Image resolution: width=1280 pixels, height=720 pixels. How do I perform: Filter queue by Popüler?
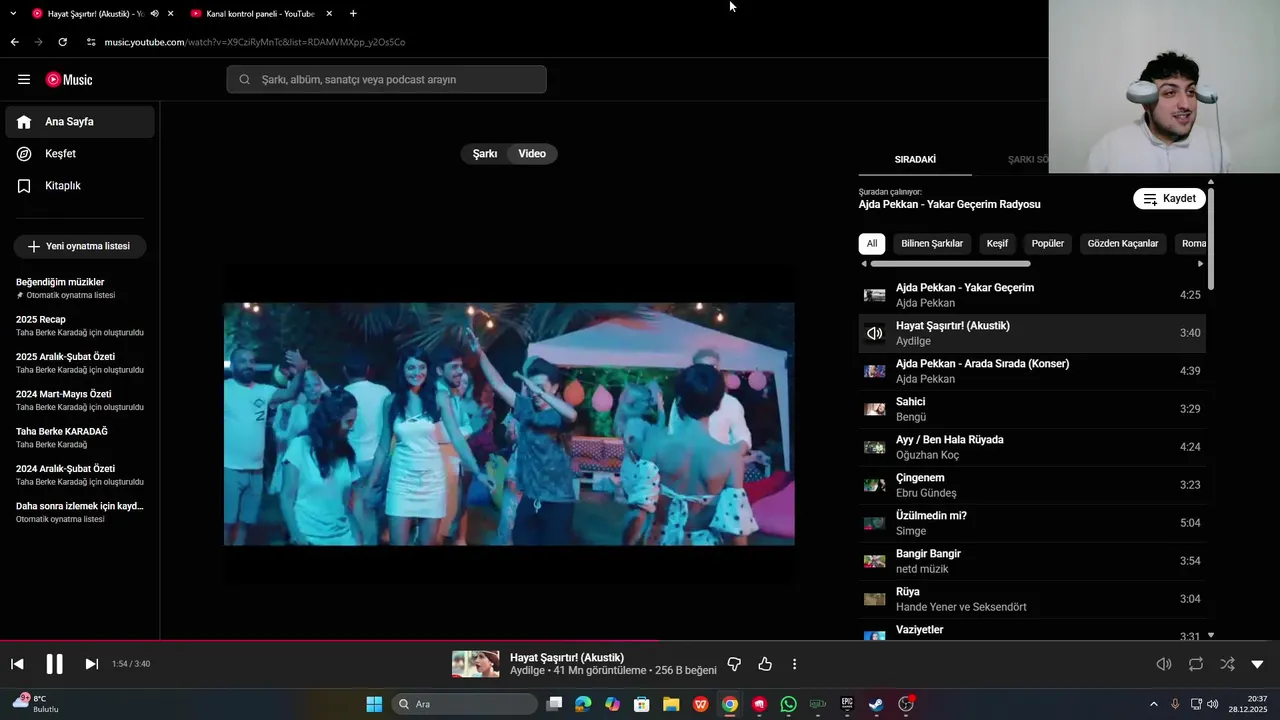[x=1048, y=243]
